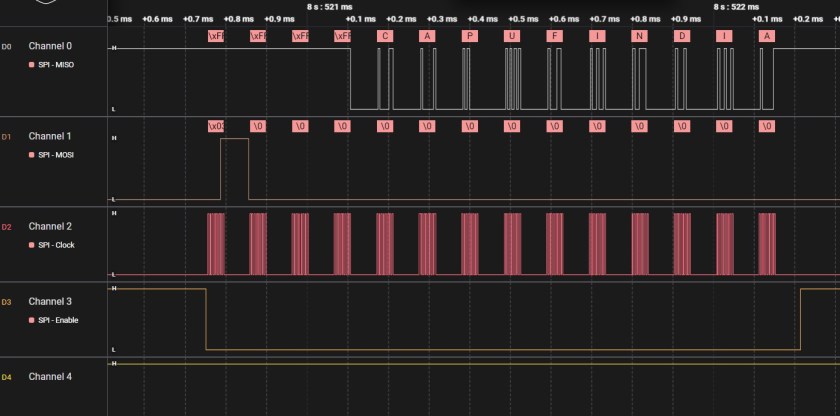Select the decoded MISO byte 'D'
Screen dimensions: 840x416
click(x=682, y=36)
